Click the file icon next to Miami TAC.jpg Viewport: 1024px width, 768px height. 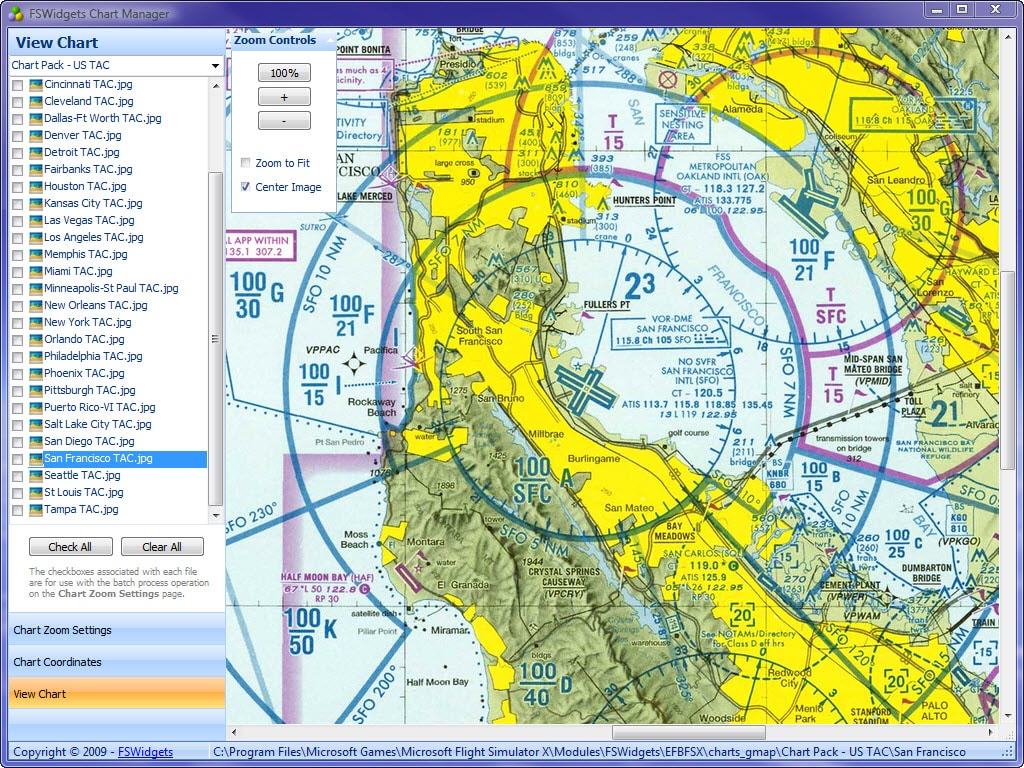pyautogui.click(x=36, y=271)
